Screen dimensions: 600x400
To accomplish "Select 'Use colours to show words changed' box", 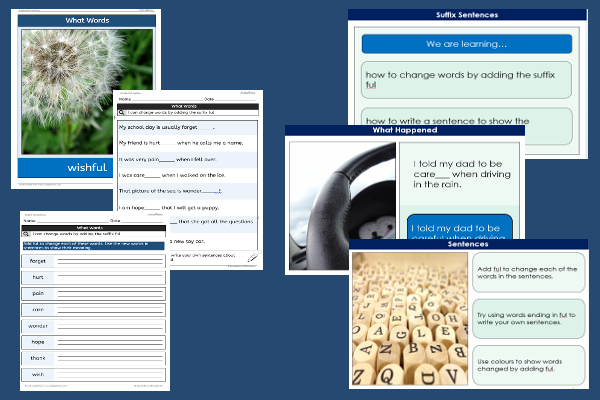I will 528,365.
